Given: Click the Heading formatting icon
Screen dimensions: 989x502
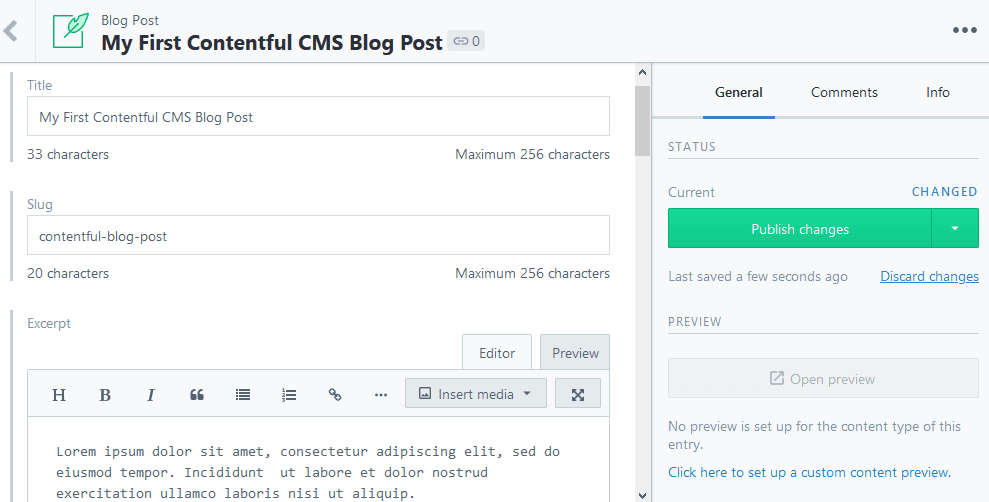Looking at the screenshot, I should point(59,395).
